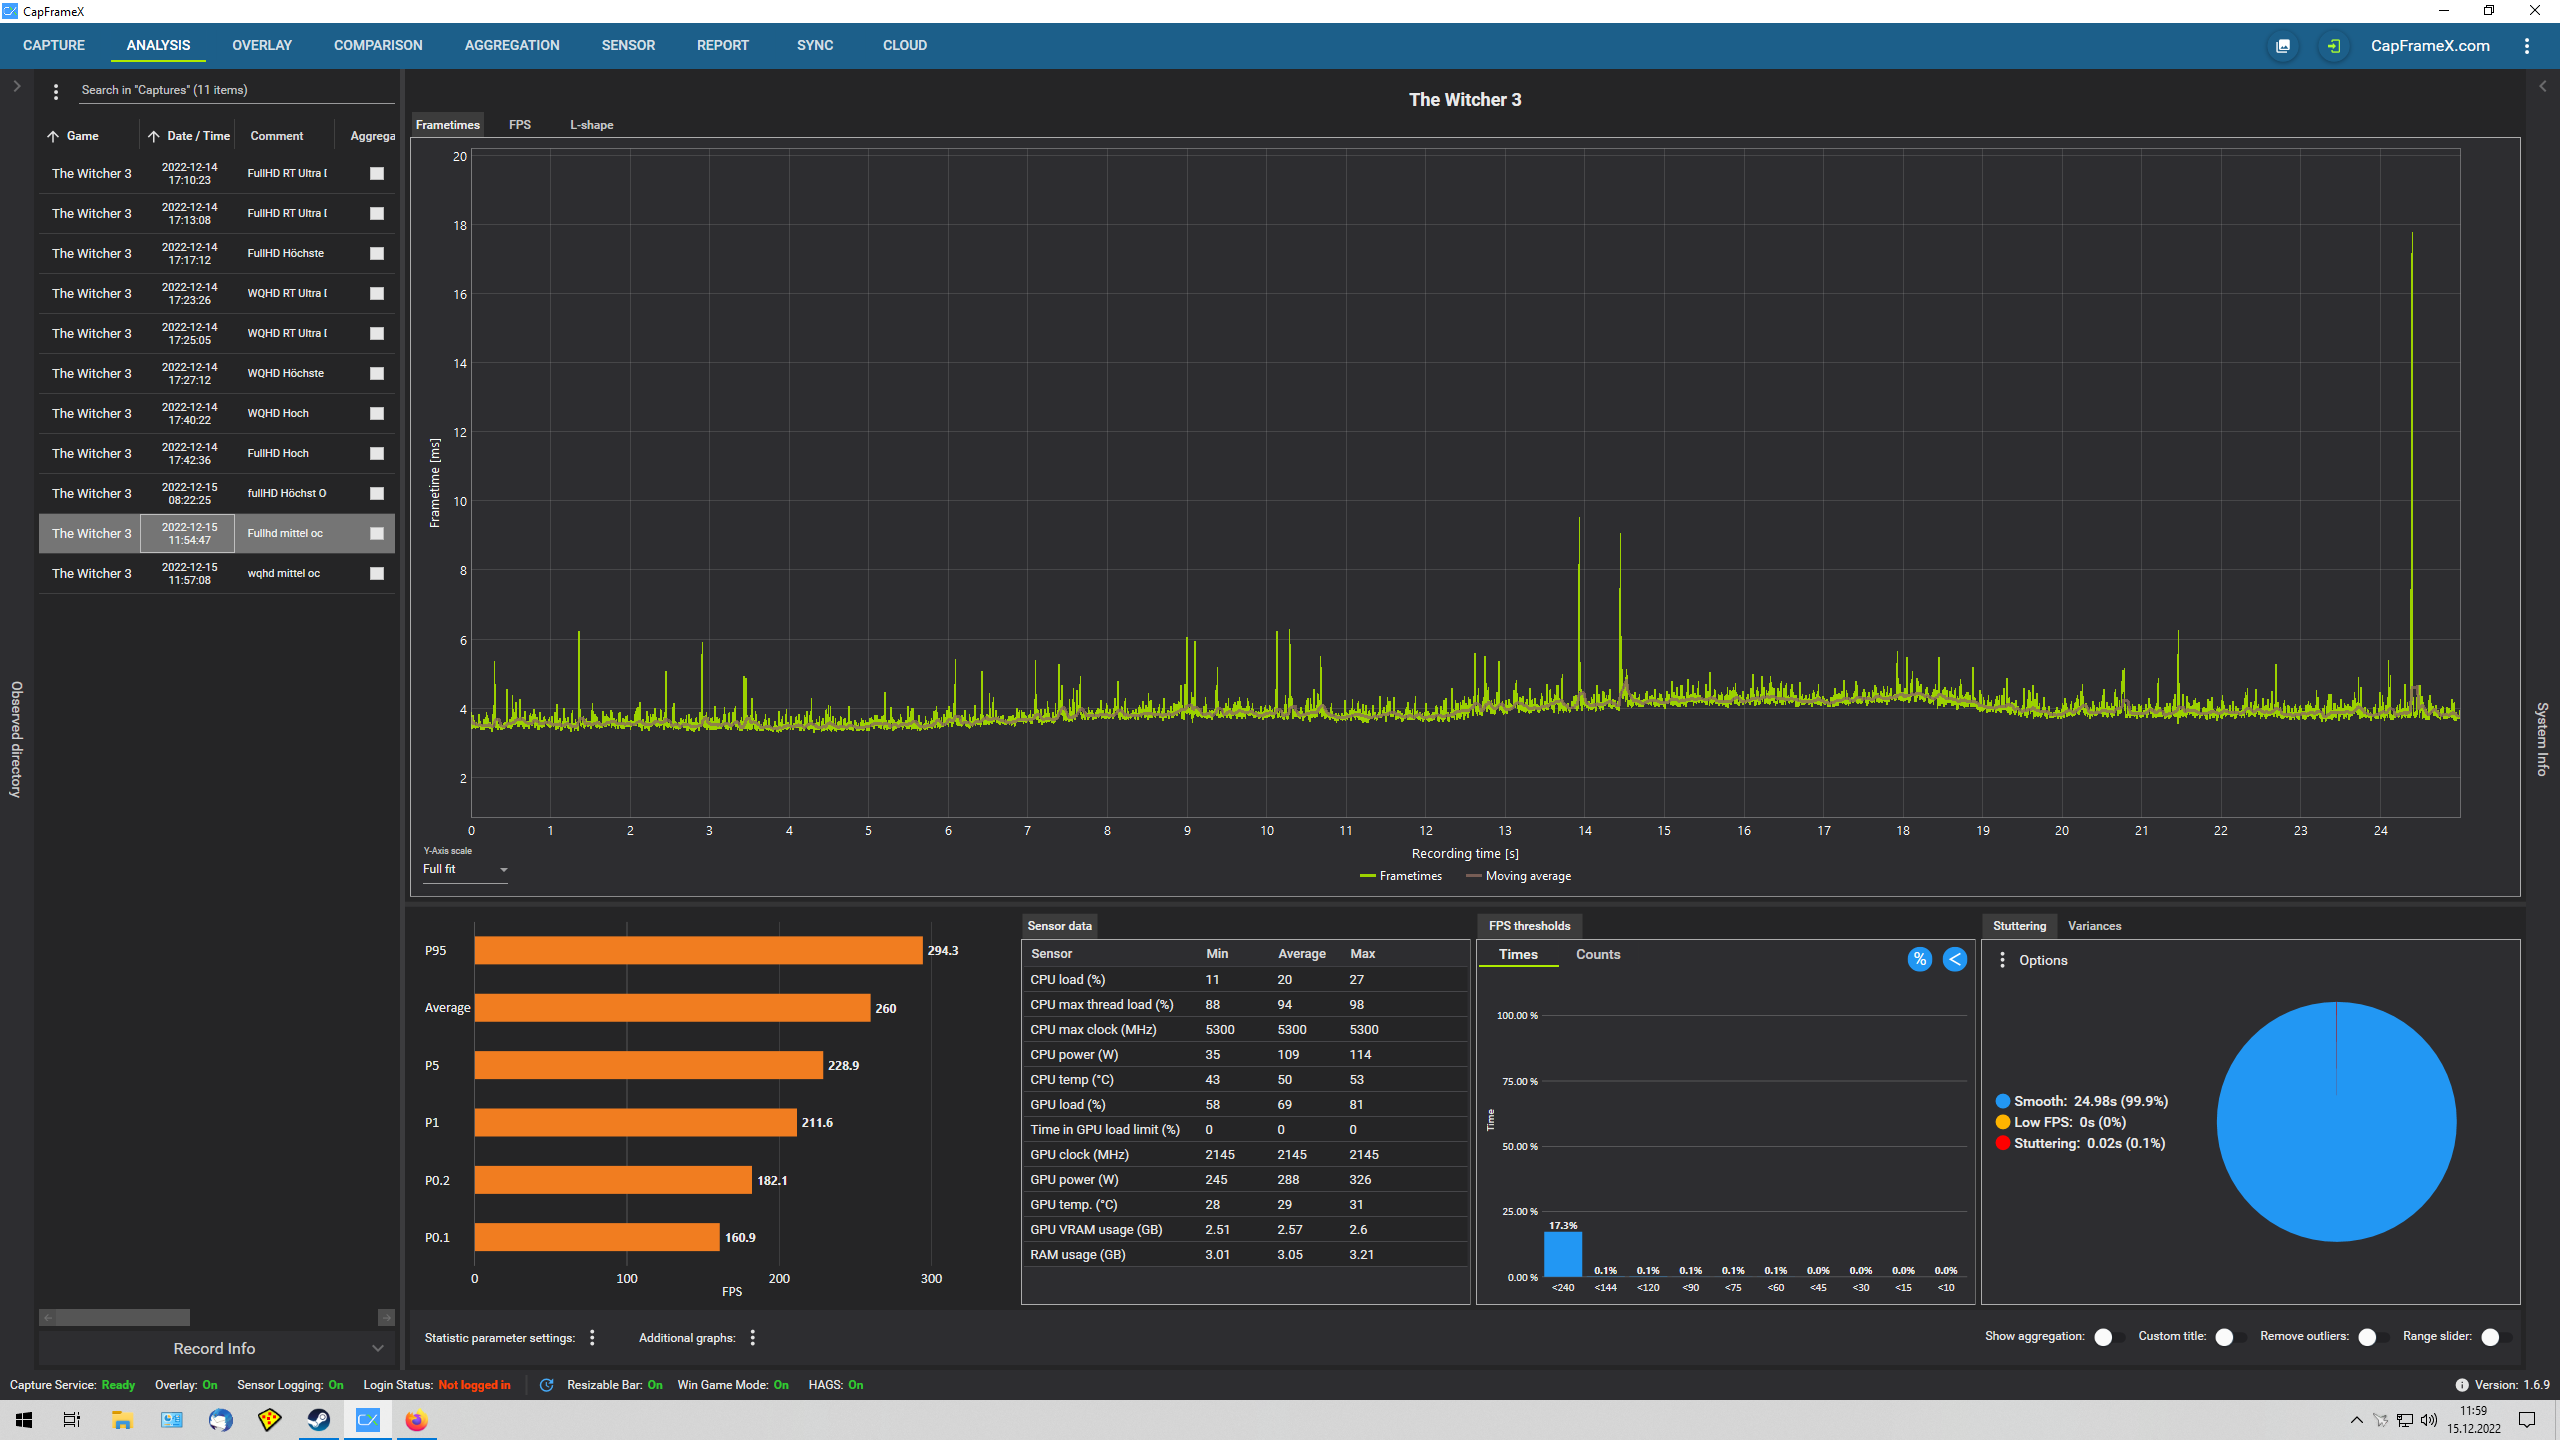Open the capture list three-dot options menu
The height and width of the screenshot is (1440, 2560).
56,91
